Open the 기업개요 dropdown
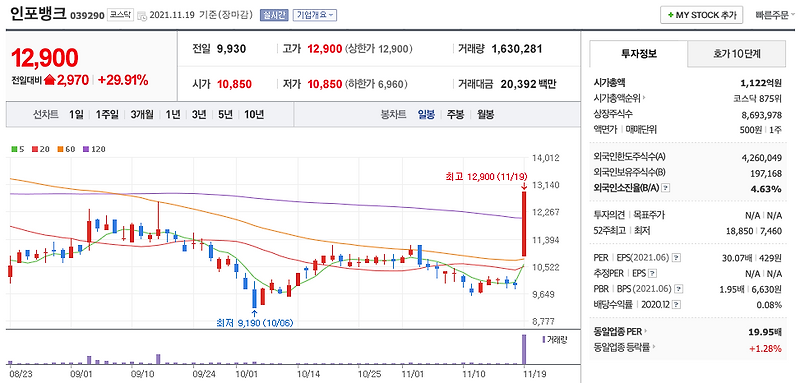800x383 pixels. pyautogui.click(x=314, y=15)
